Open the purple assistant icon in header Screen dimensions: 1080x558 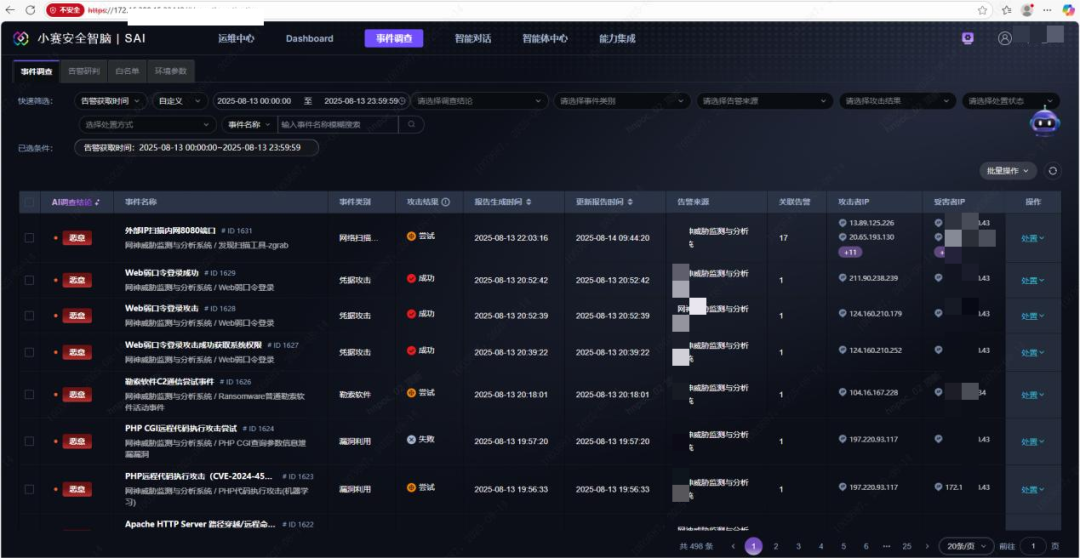click(967, 38)
